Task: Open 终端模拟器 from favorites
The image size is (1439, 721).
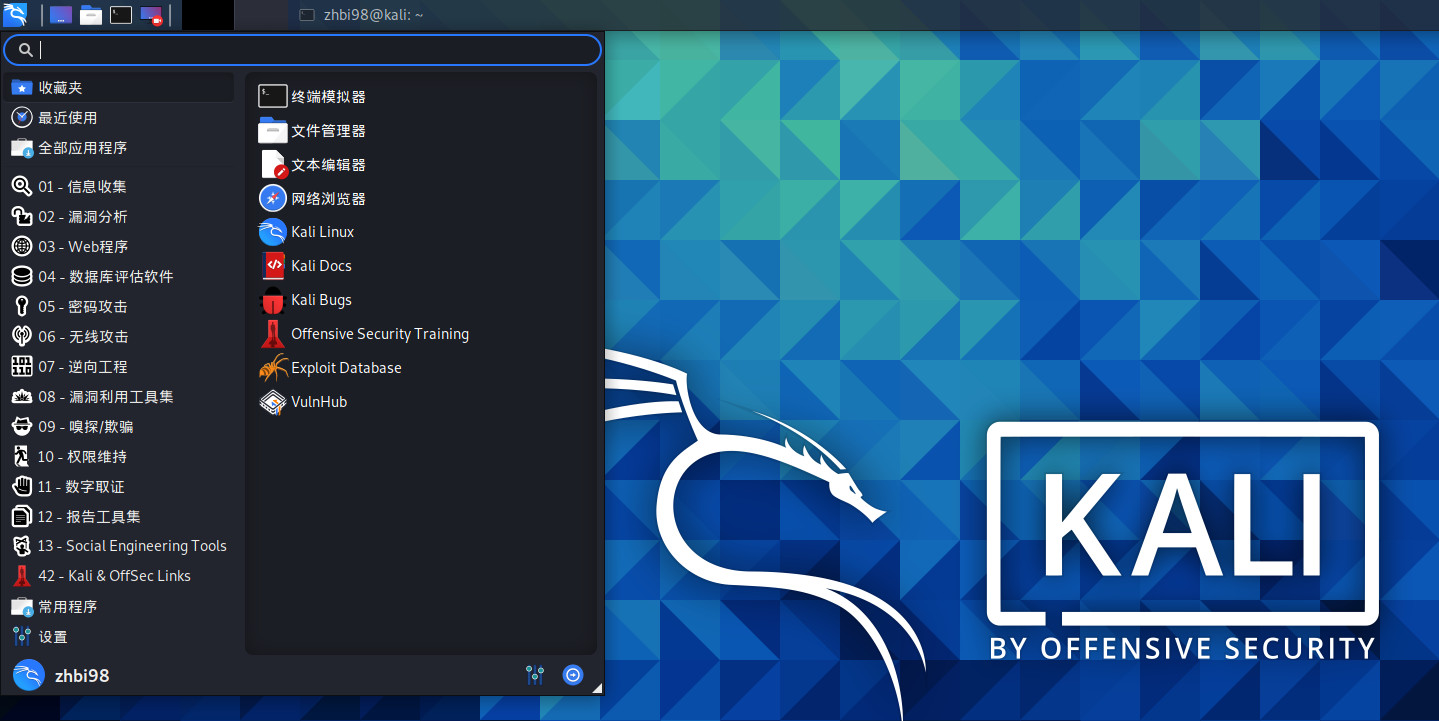Action: coord(330,95)
